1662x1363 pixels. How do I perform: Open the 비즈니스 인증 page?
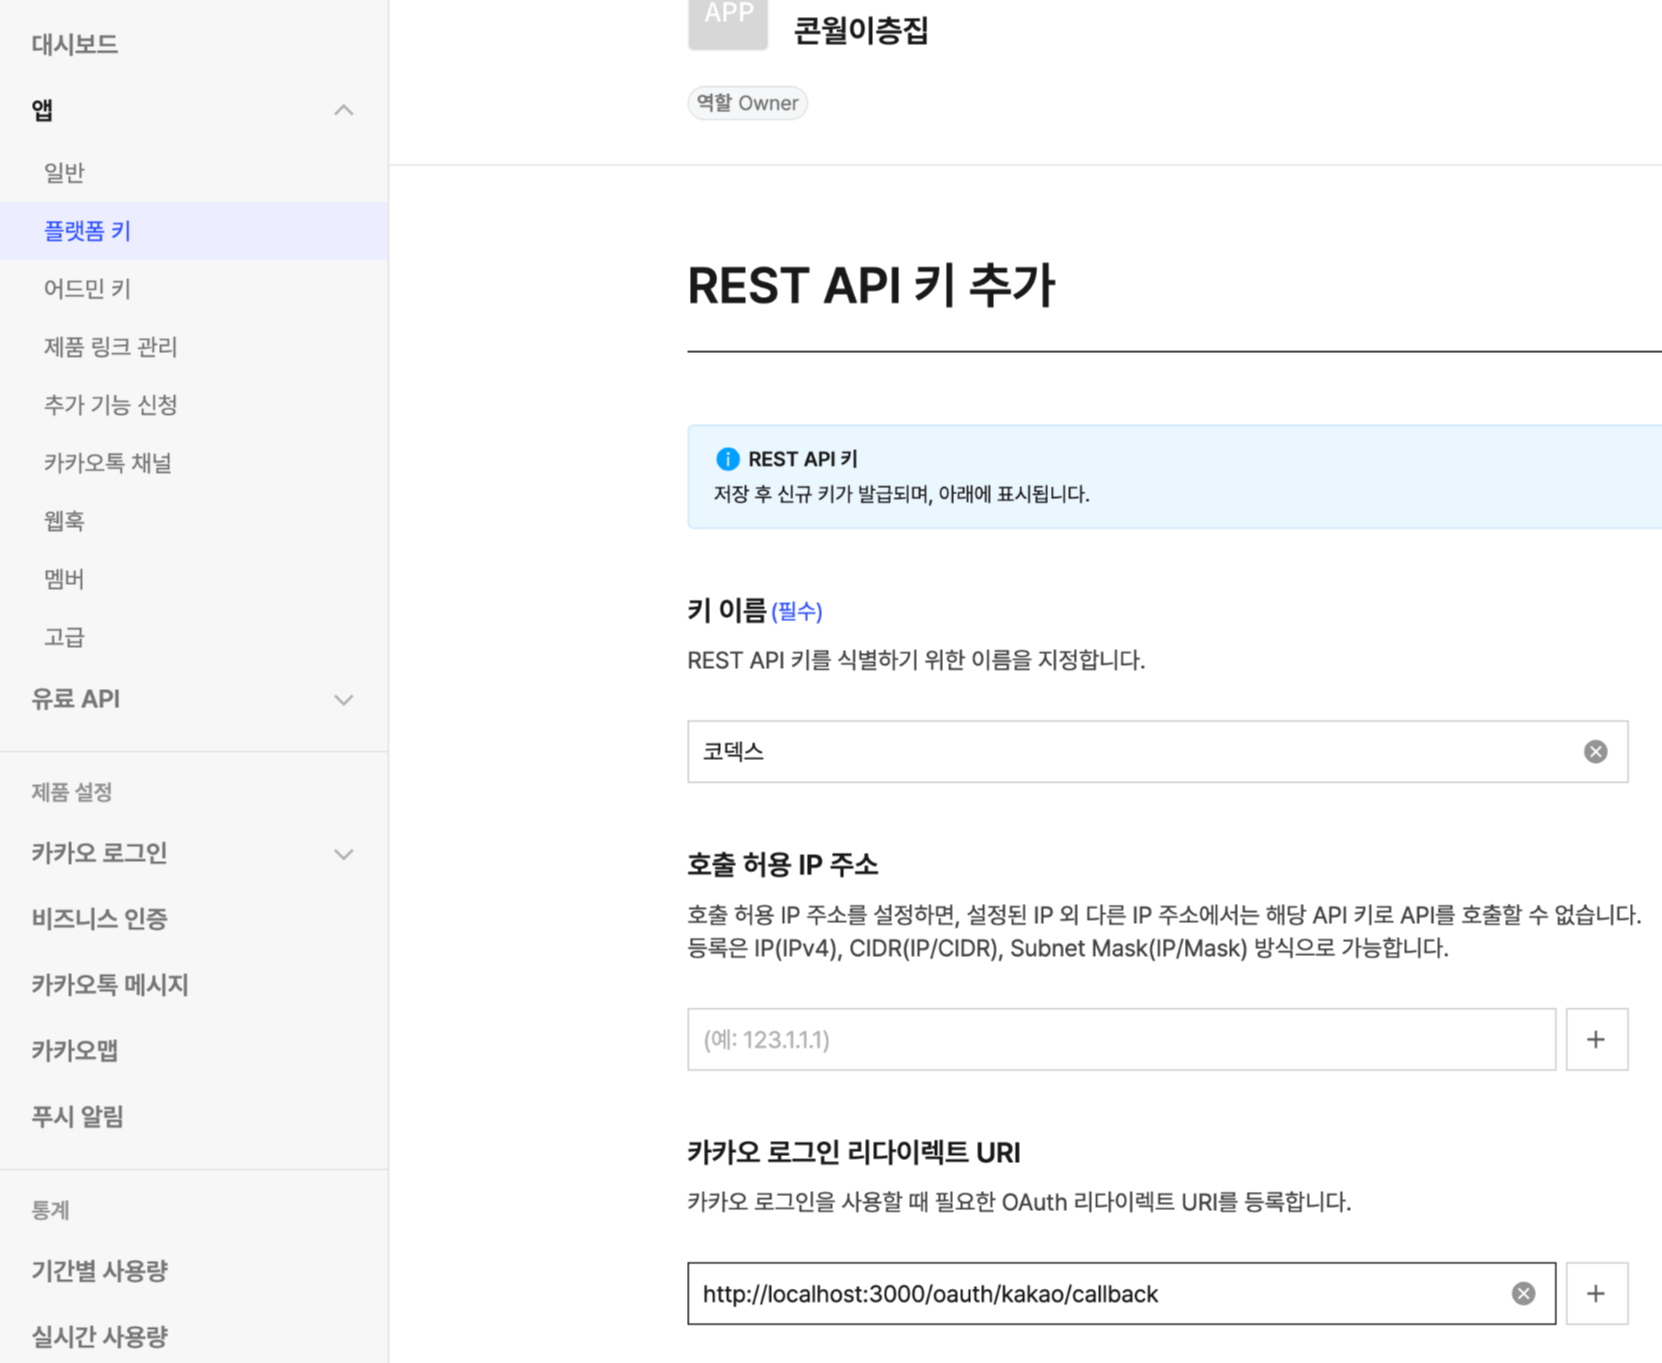coord(99,918)
